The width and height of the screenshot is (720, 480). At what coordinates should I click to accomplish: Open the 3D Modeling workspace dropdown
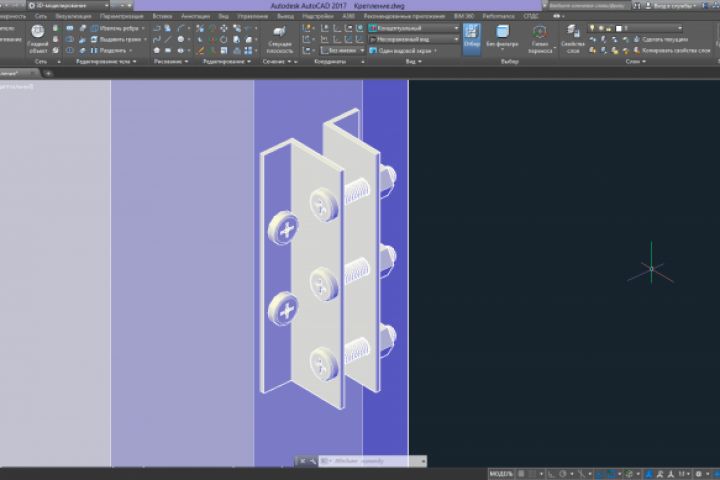69,6
